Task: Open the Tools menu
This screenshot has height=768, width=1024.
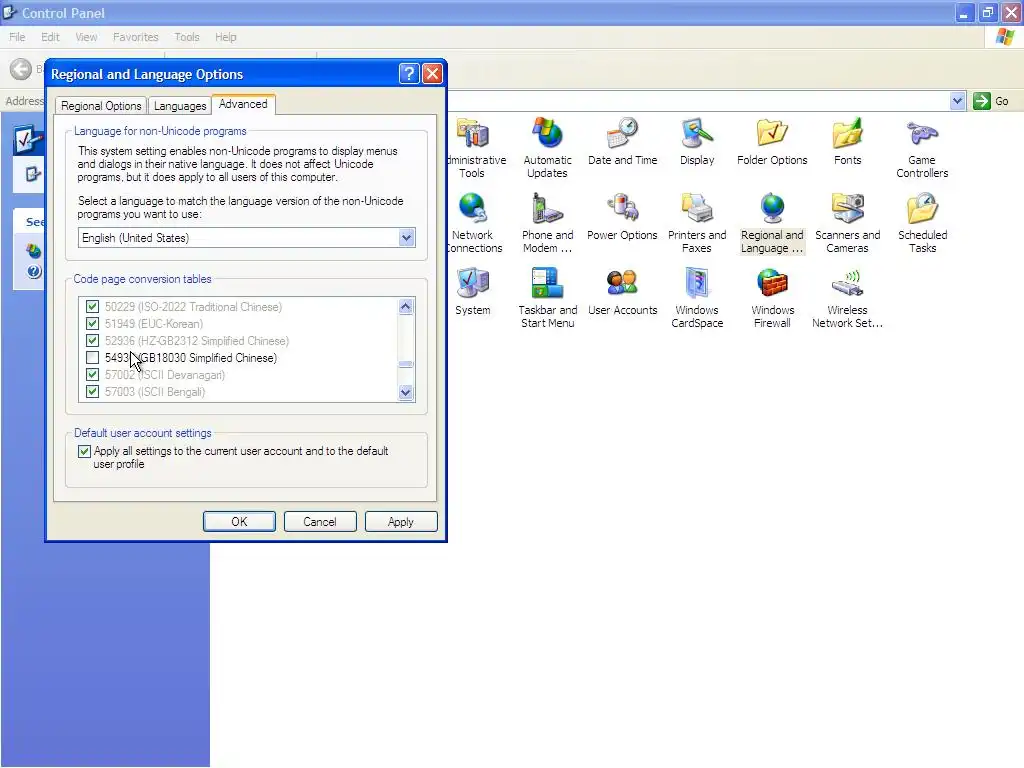Action: click(x=187, y=37)
